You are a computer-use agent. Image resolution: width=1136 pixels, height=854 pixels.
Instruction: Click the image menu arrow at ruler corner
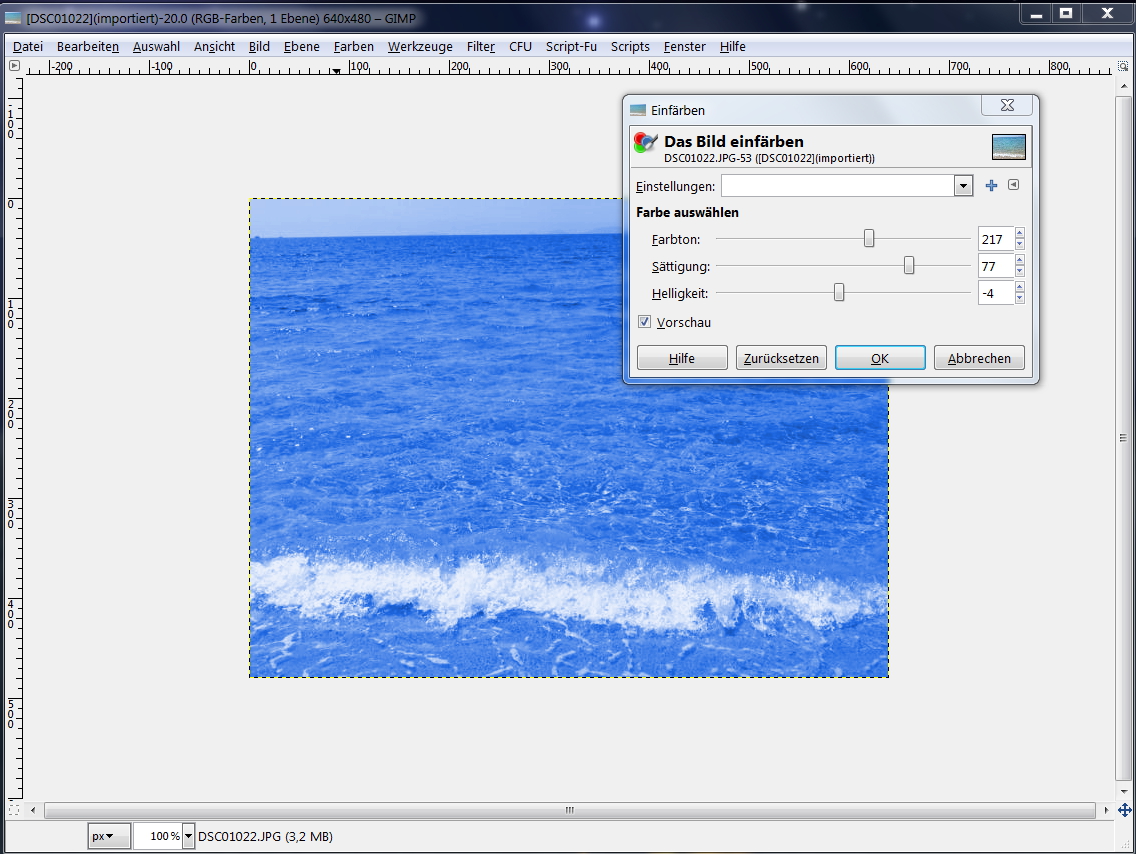(14, 66)
